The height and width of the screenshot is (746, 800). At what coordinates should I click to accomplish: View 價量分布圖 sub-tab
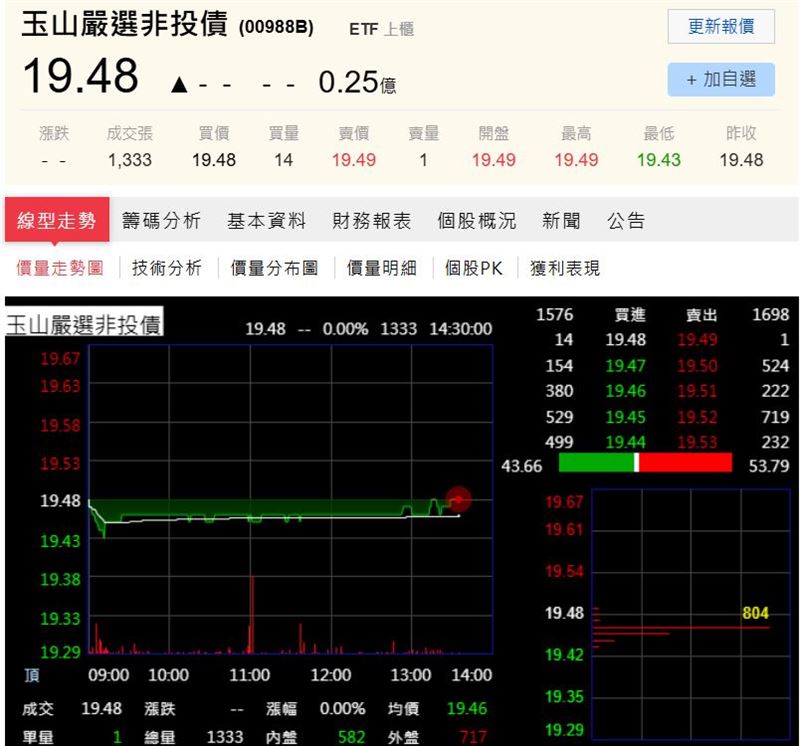(274, 267)
